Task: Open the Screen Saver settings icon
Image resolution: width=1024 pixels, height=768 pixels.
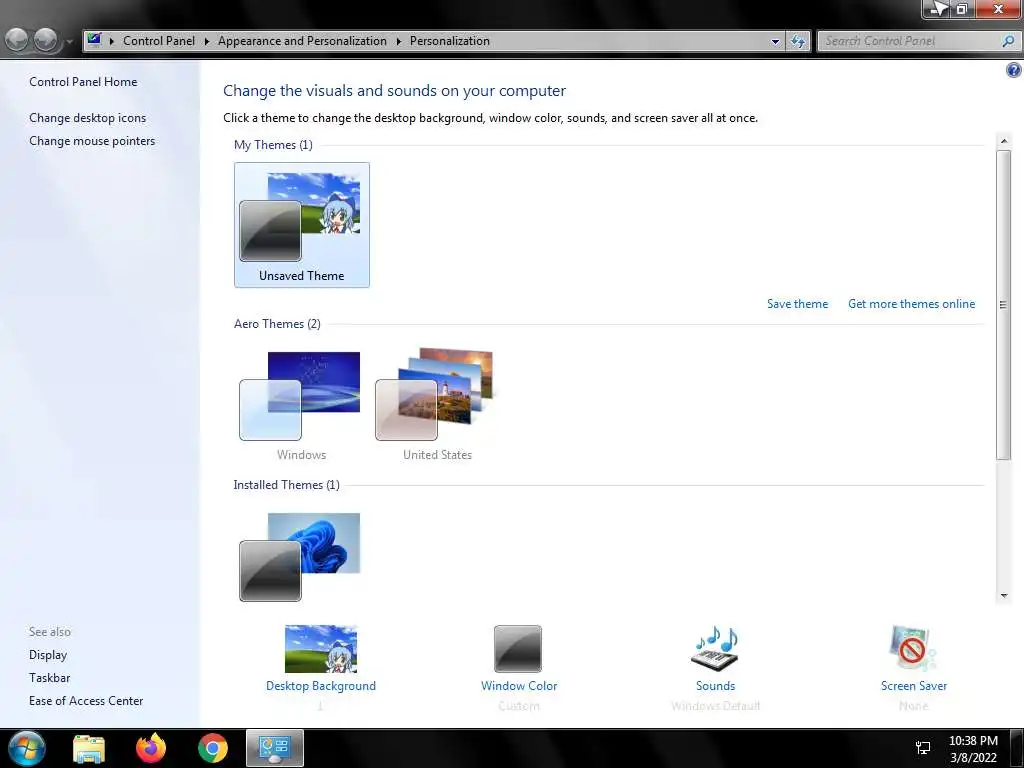Action: tap(913, 648)
